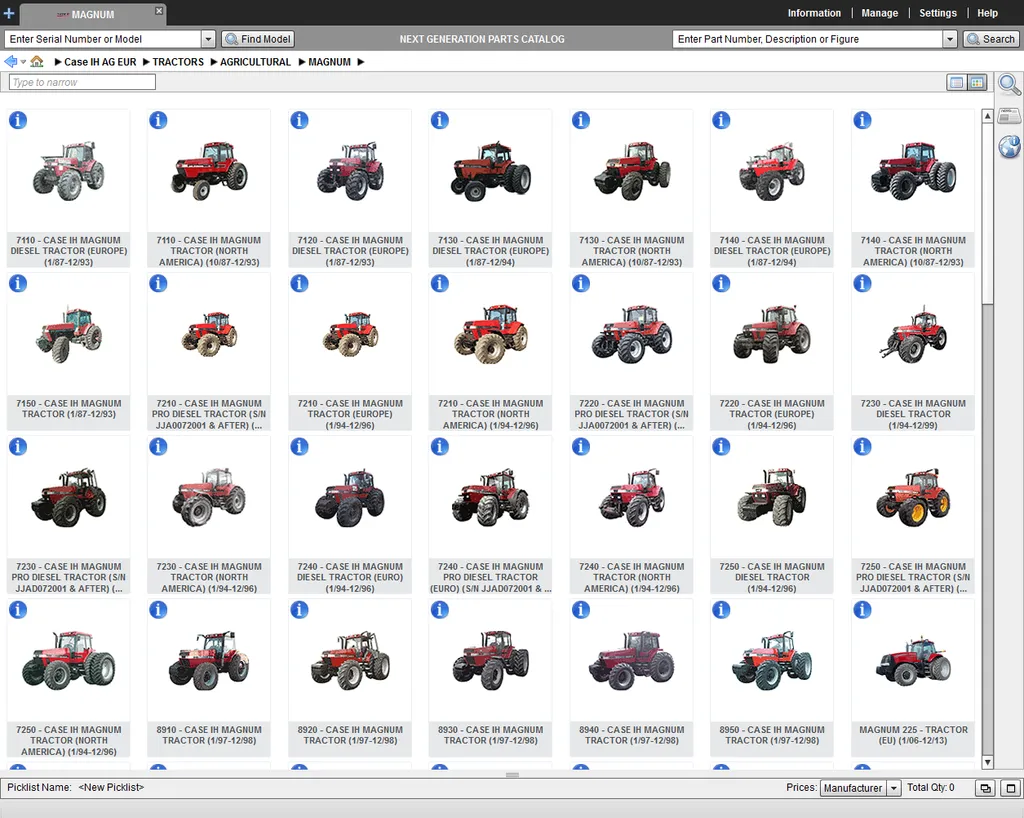Close the MAGNUM tab
Screen dimensions: 1024x818
click(159, 11)
